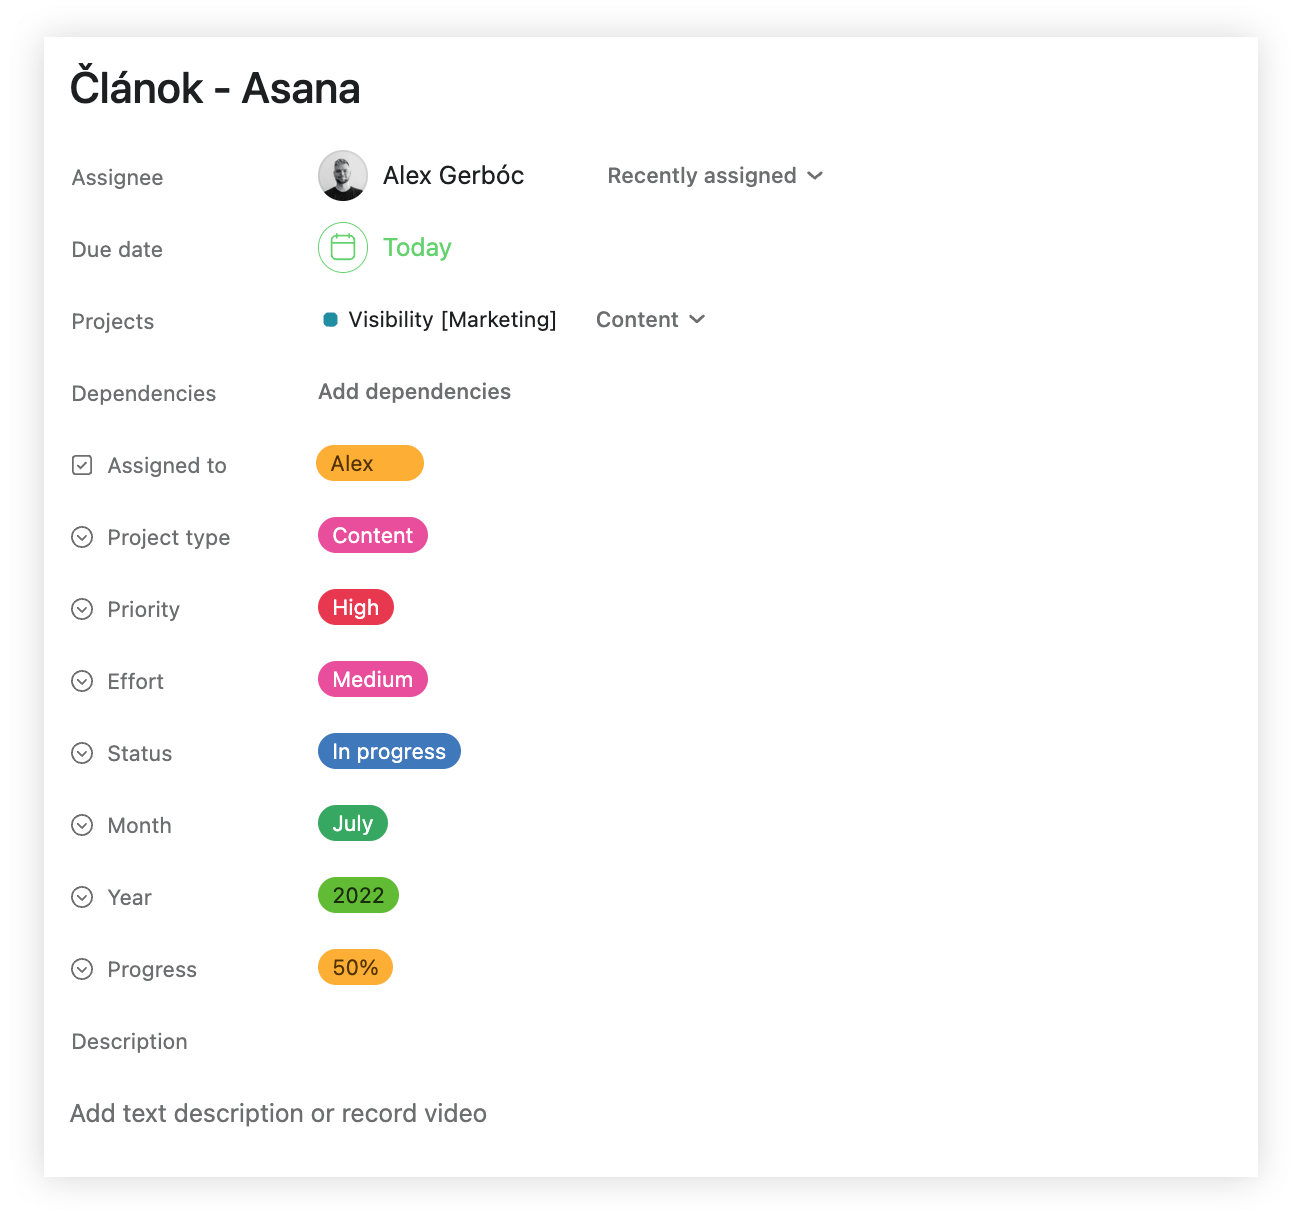
Task: Click the task title Článok - Asana
Action: [x=215, y=89]
